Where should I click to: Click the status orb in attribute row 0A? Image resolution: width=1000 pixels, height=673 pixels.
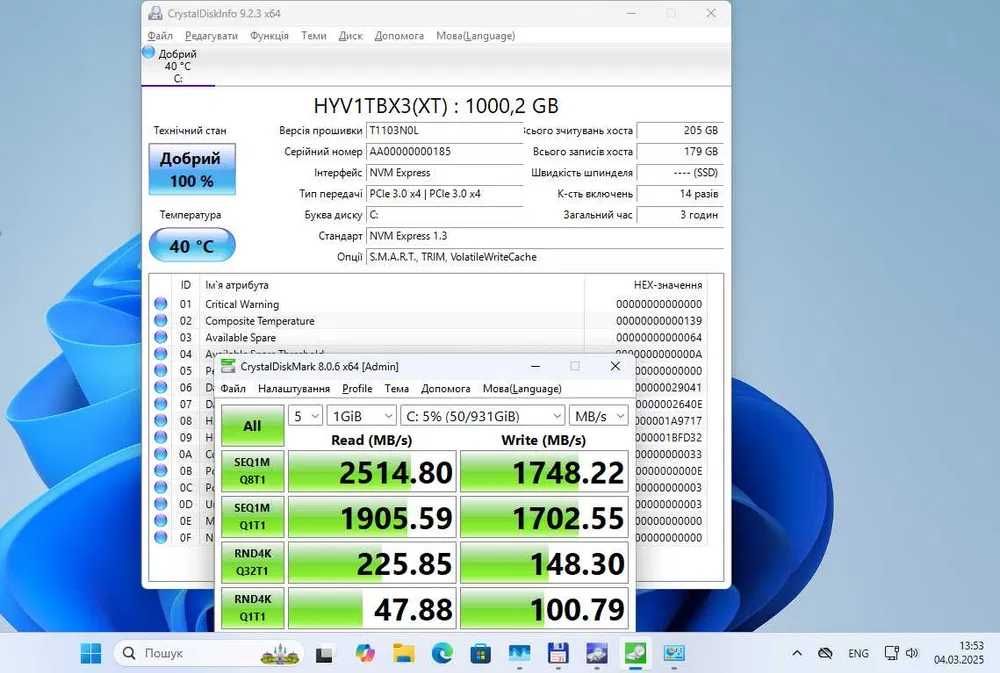coord(161,454)
